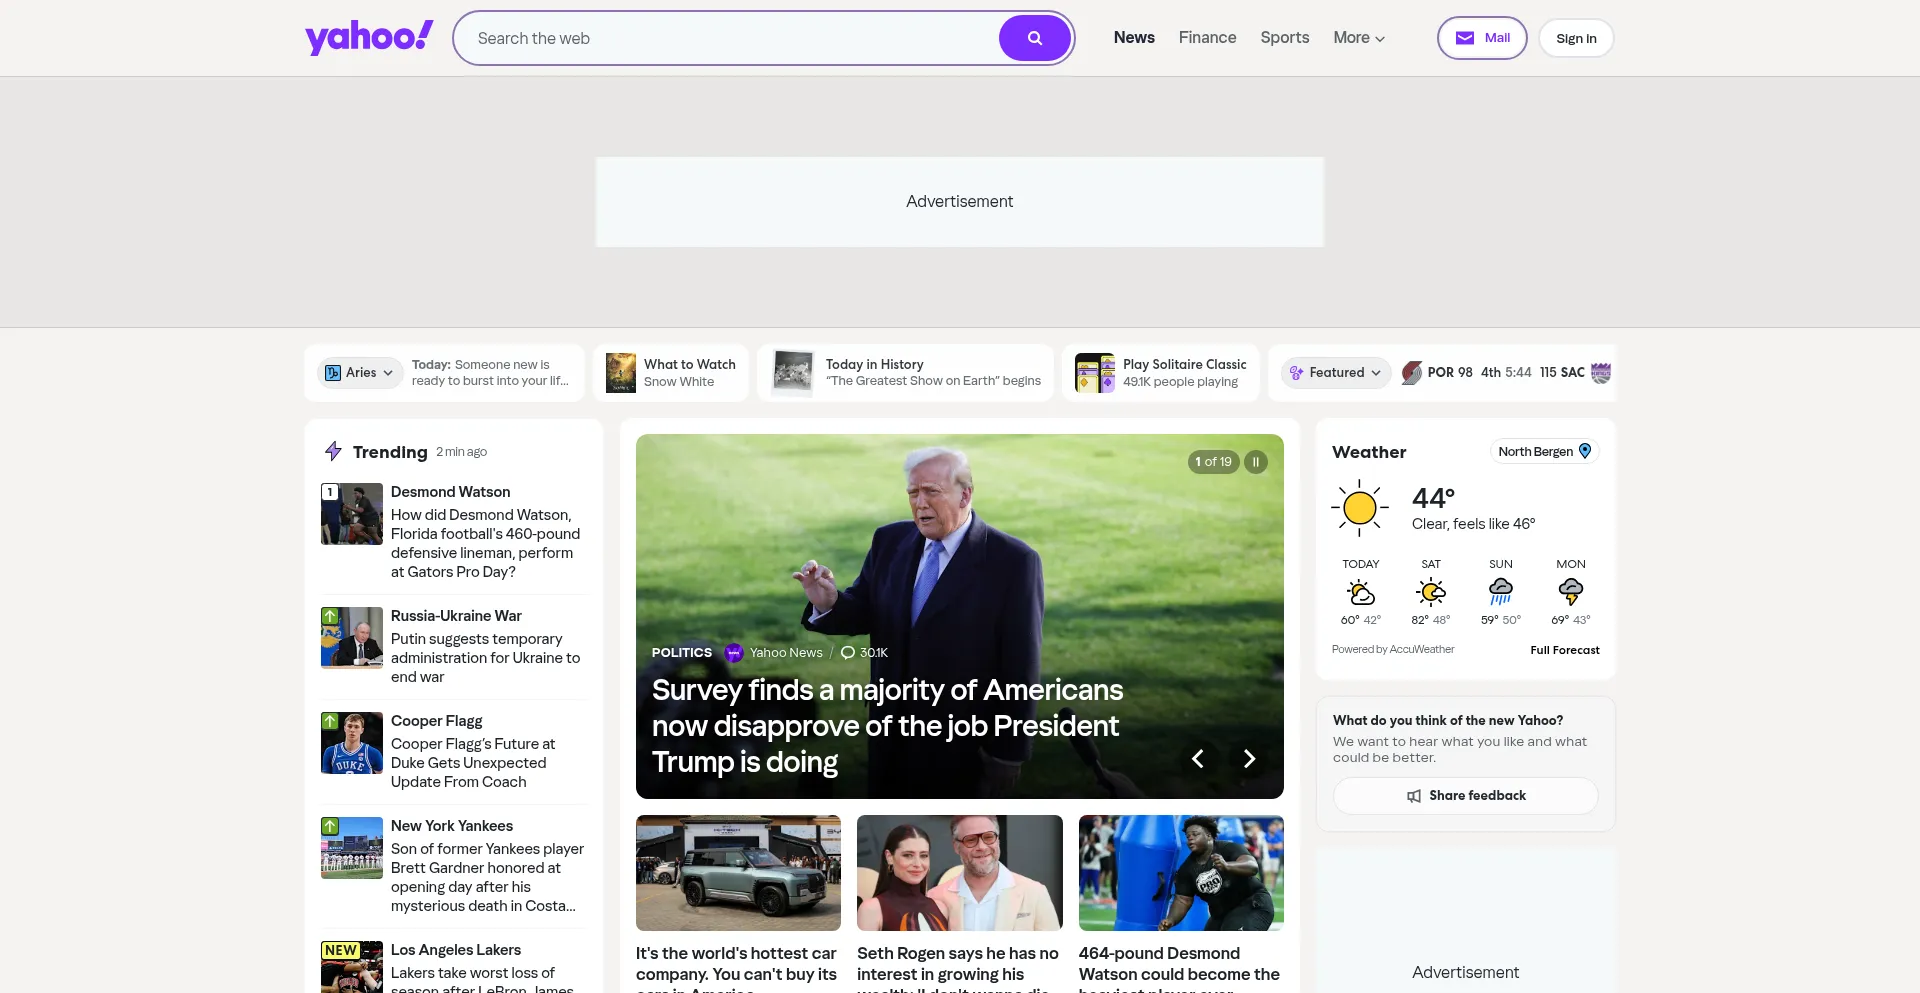
Task: Click the POLITICS category label
Action: pos(682,653)
